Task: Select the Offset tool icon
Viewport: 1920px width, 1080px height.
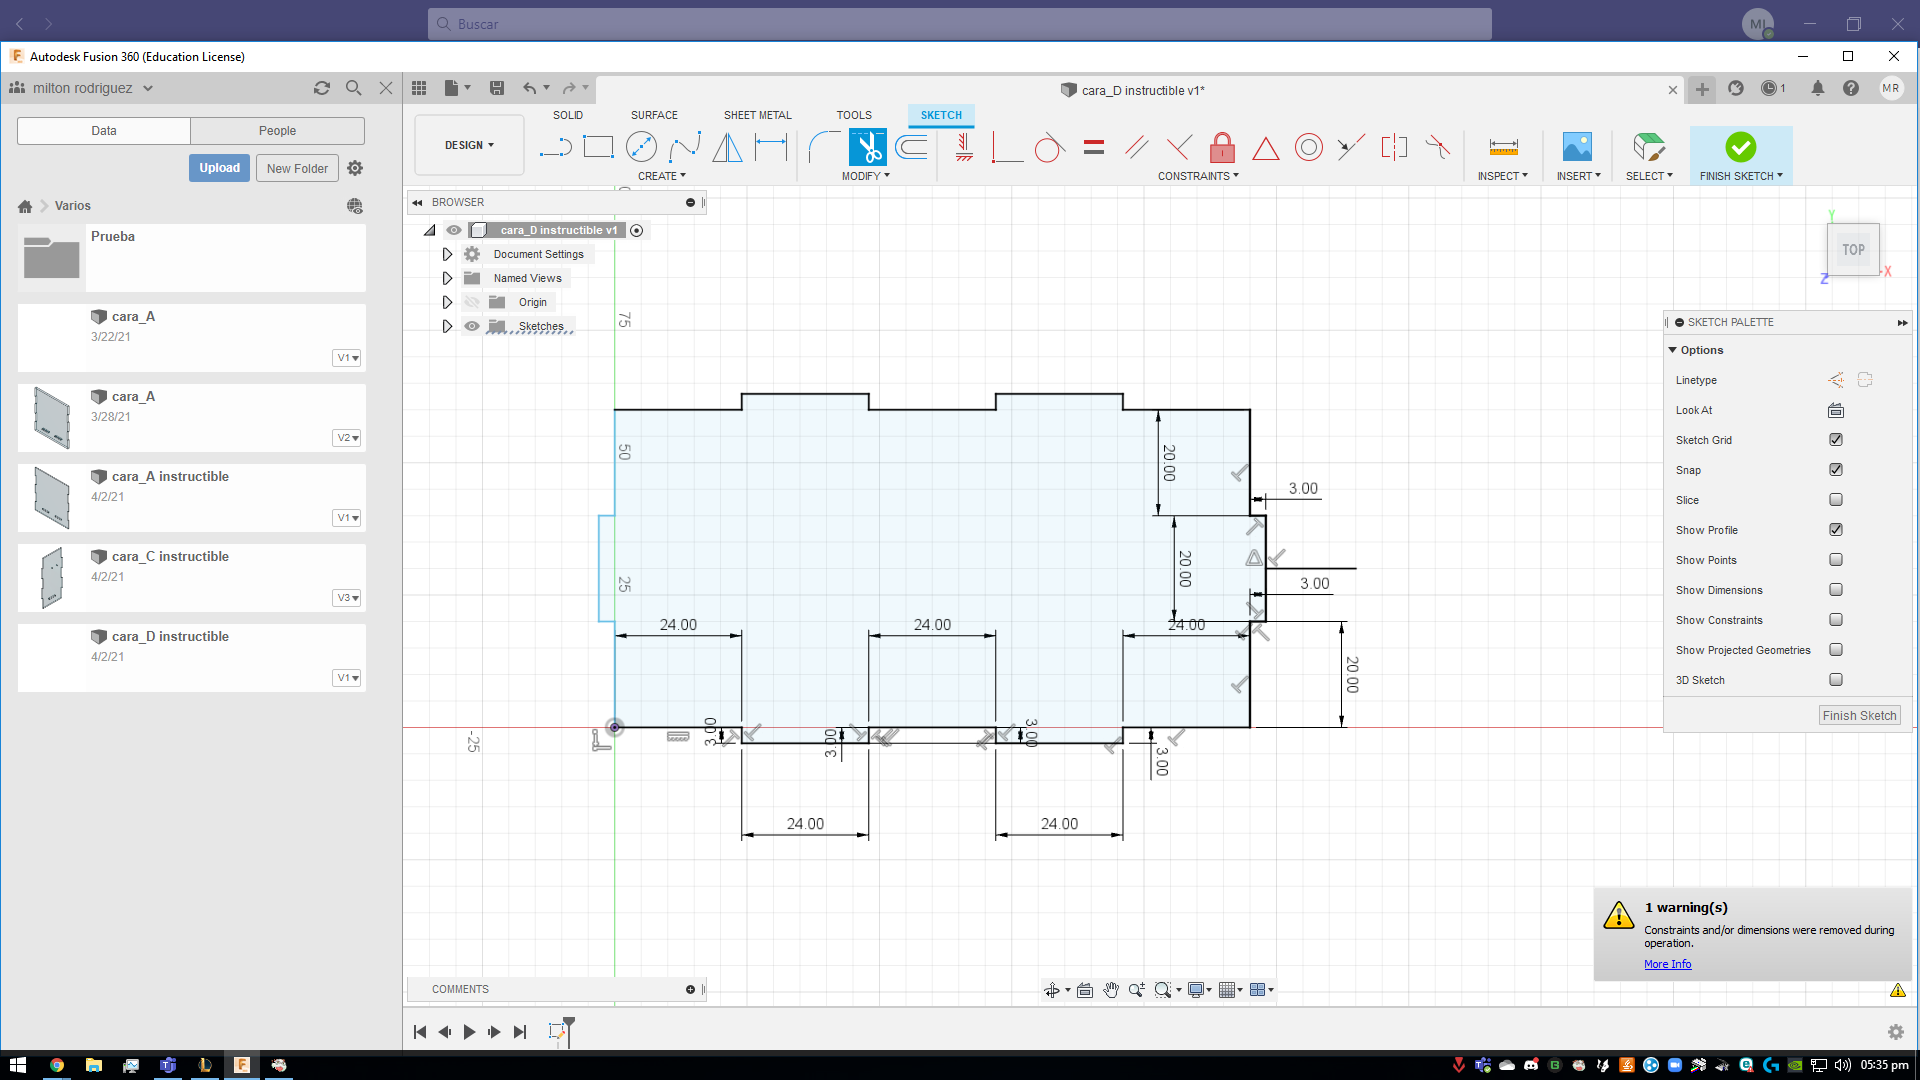Action: pyautogui.click(x=911, y=148)
